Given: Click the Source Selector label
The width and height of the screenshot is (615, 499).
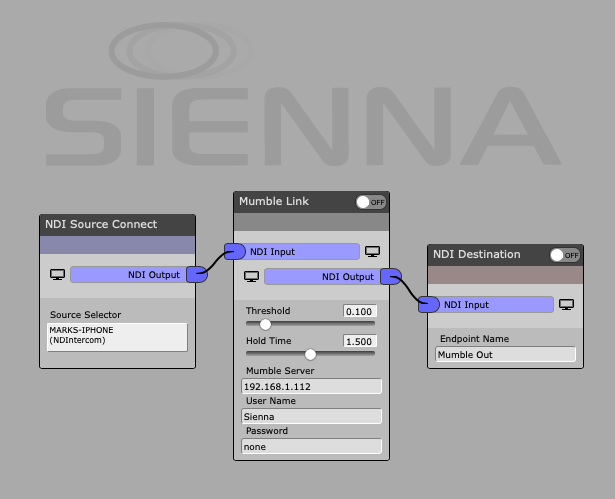Looking at the screenshot, I should click(86, 315).
